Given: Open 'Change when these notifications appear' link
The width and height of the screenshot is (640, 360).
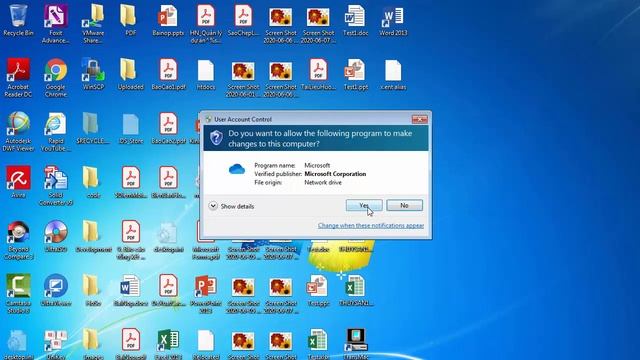Looking at the screenshot, I should tap(371, 225).
